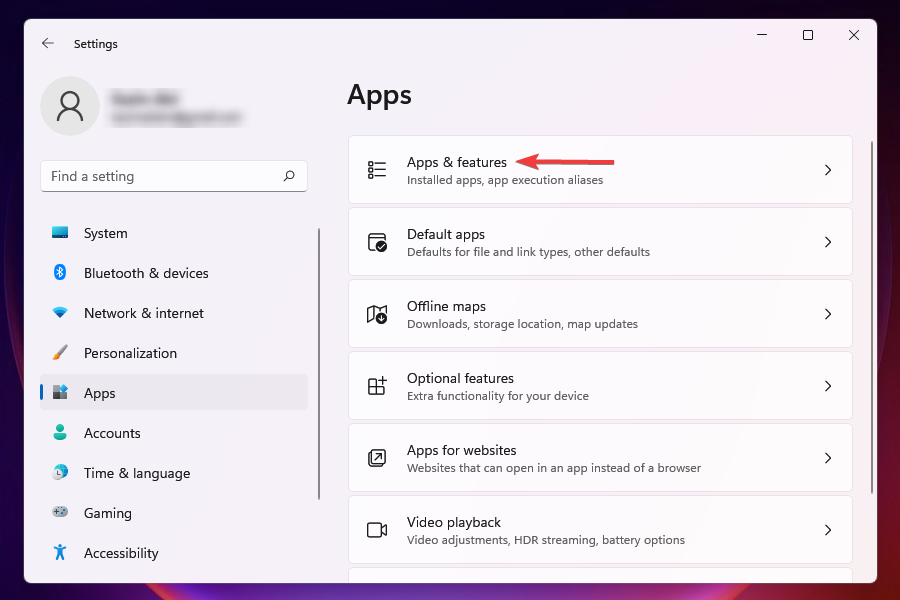Viewport: 900px width, 600px height.
Task: Click the Find a setting search box
Action: pyautogui.click(x=174, y=176)
